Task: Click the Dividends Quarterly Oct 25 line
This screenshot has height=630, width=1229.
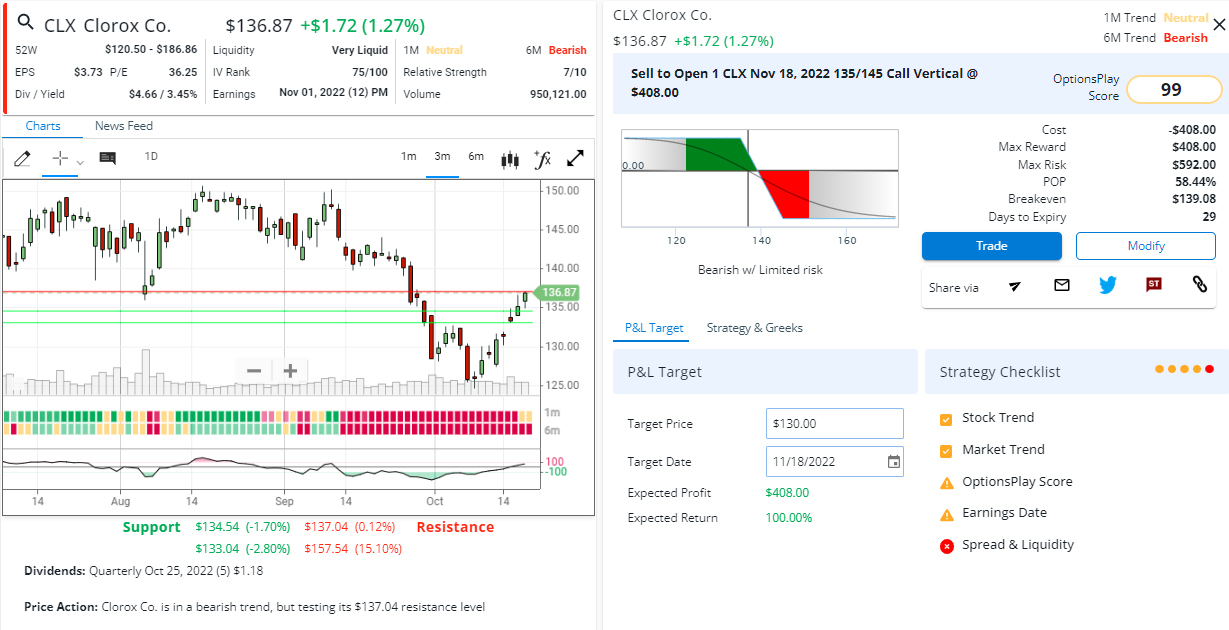Action: [x=143, y=571]
